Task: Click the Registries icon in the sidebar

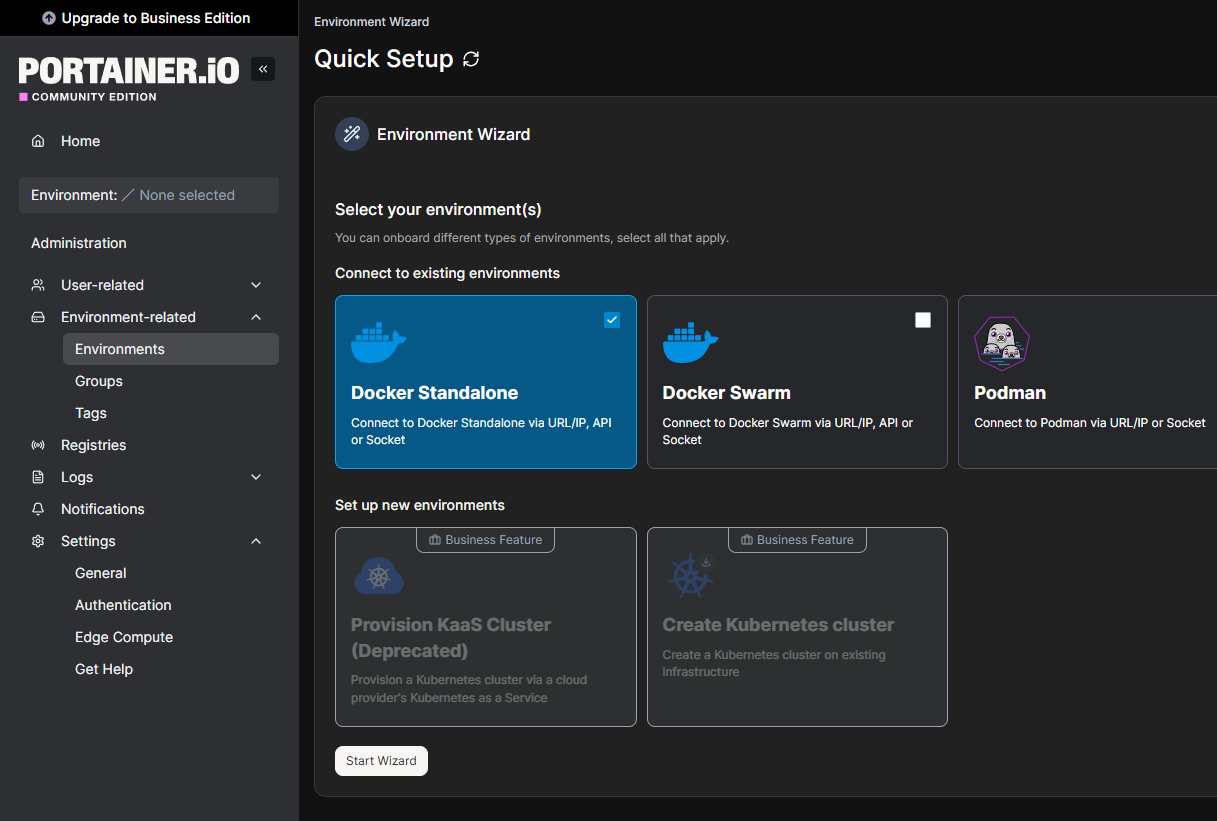Action: click(x=38, y=444)
